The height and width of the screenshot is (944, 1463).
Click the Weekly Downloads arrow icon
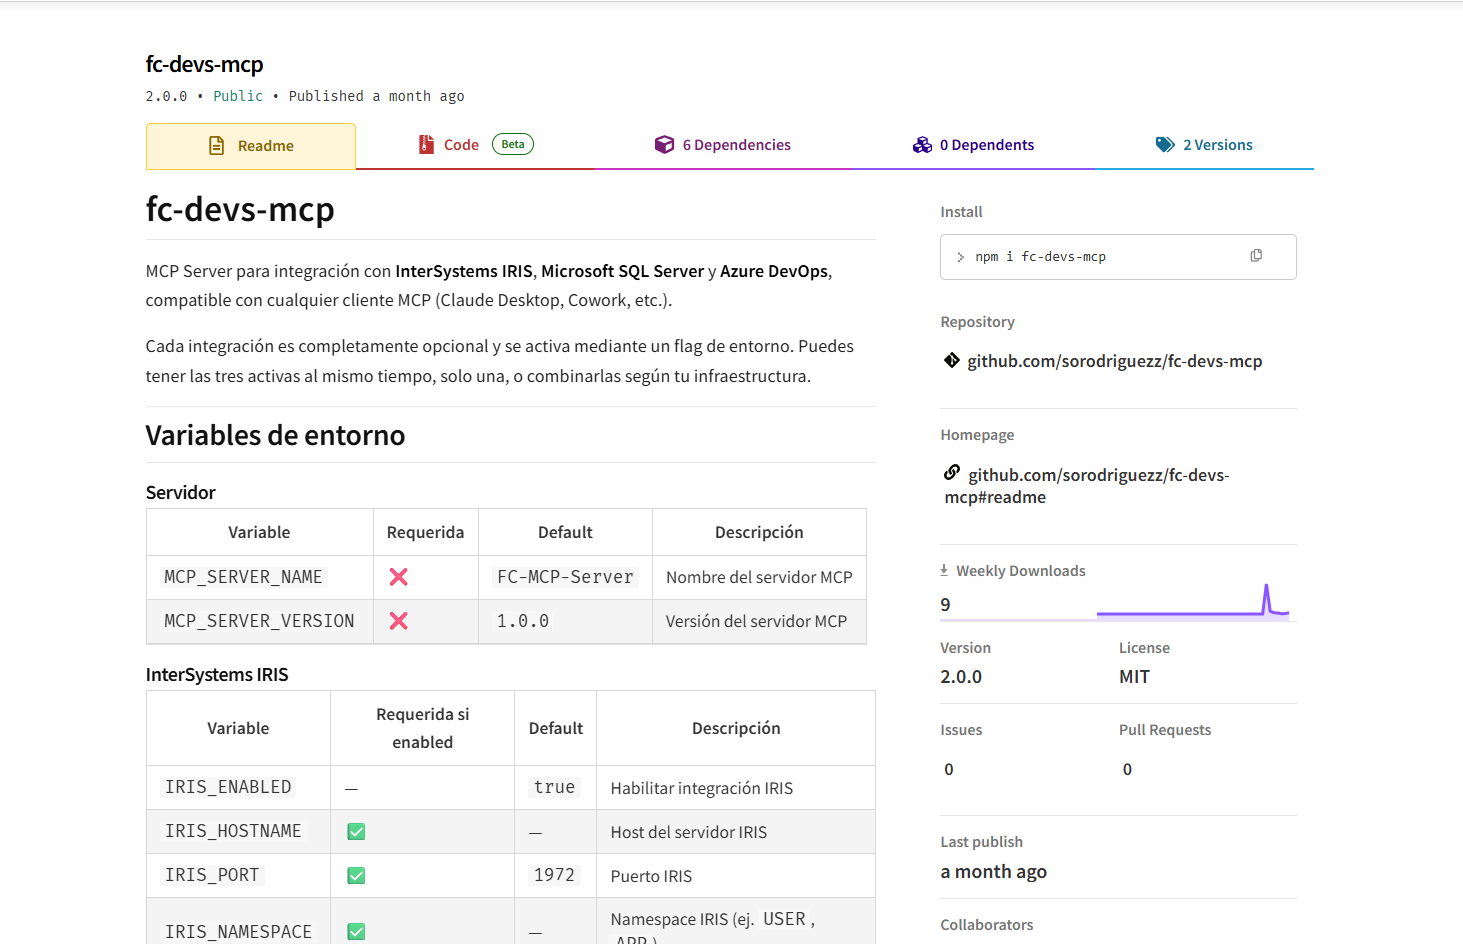(944, 570)
